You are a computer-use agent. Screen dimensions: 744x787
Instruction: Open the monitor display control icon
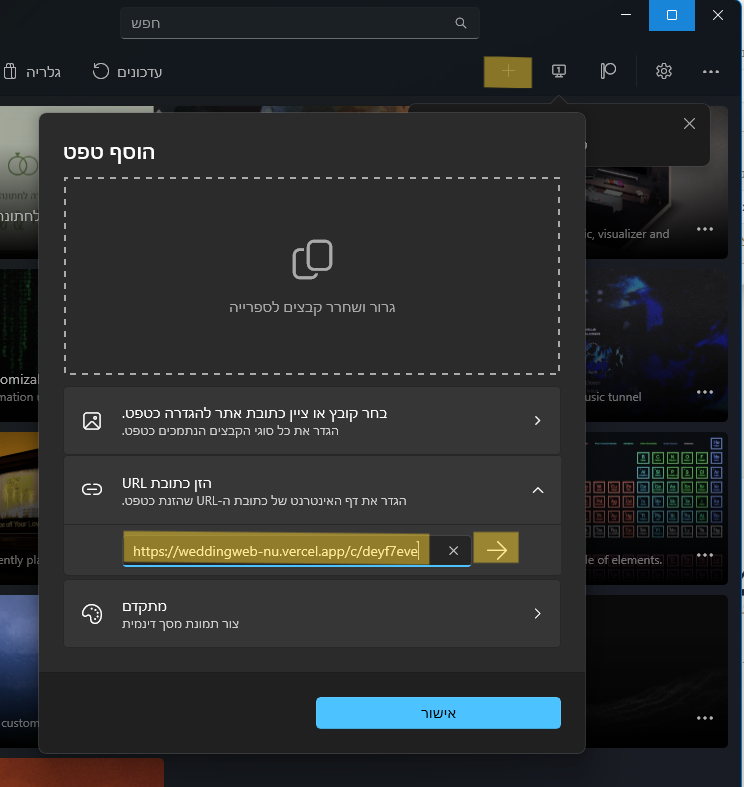pos(559,71)
